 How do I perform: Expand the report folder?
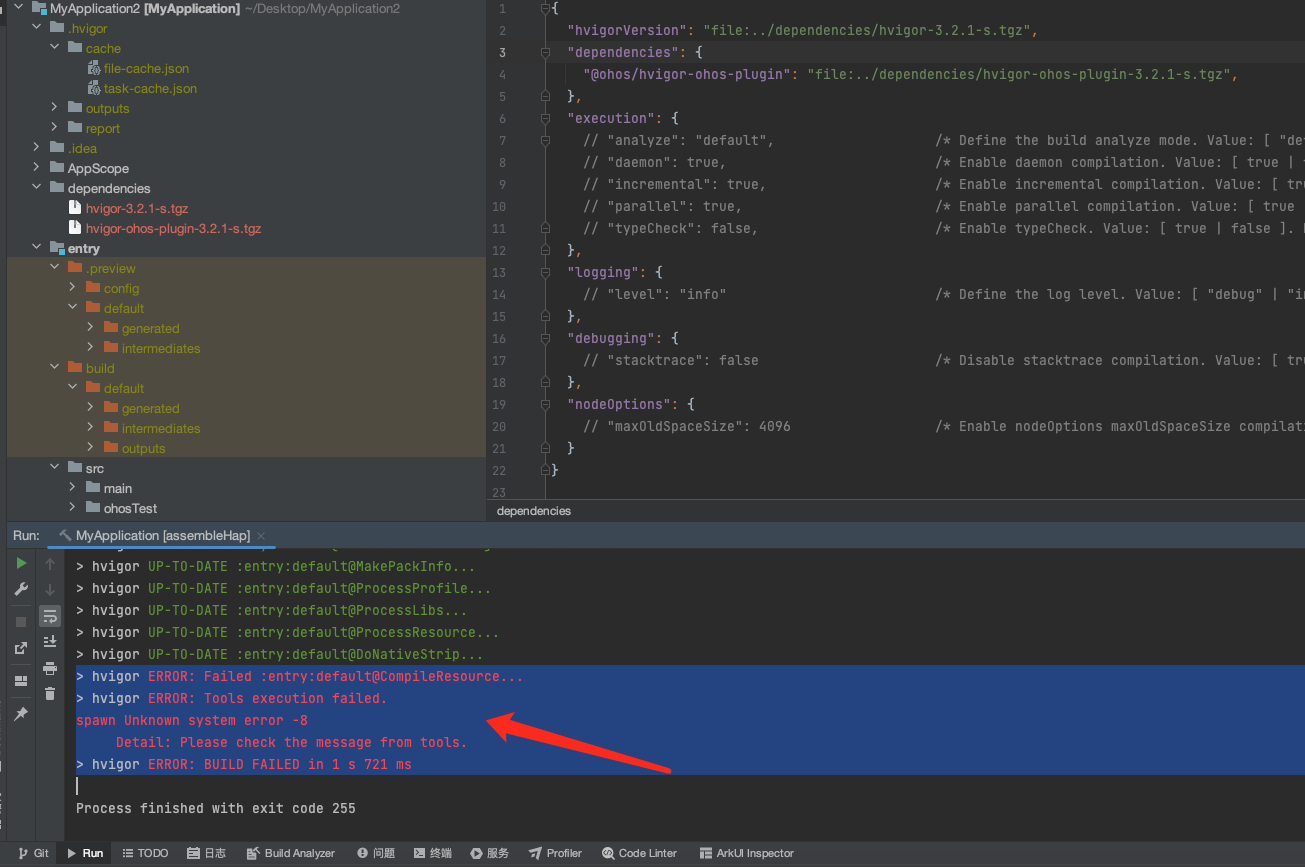(55, 128)
